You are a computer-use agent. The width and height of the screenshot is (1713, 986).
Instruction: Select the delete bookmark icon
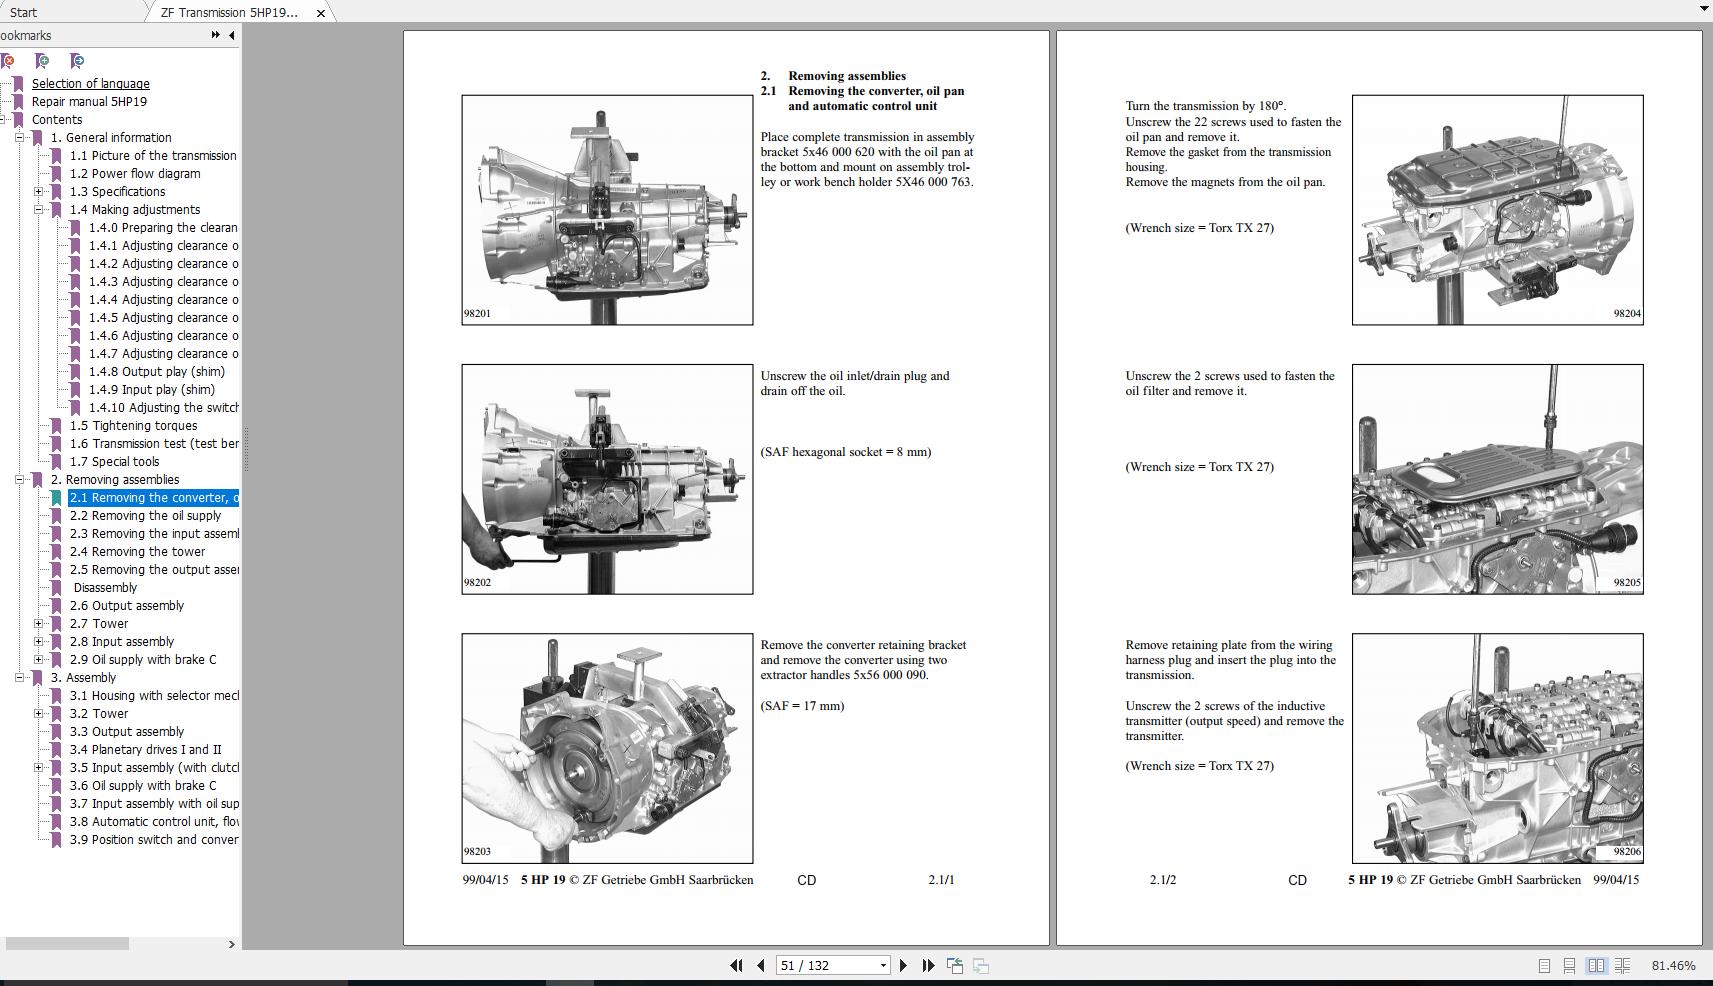point(9,60)
